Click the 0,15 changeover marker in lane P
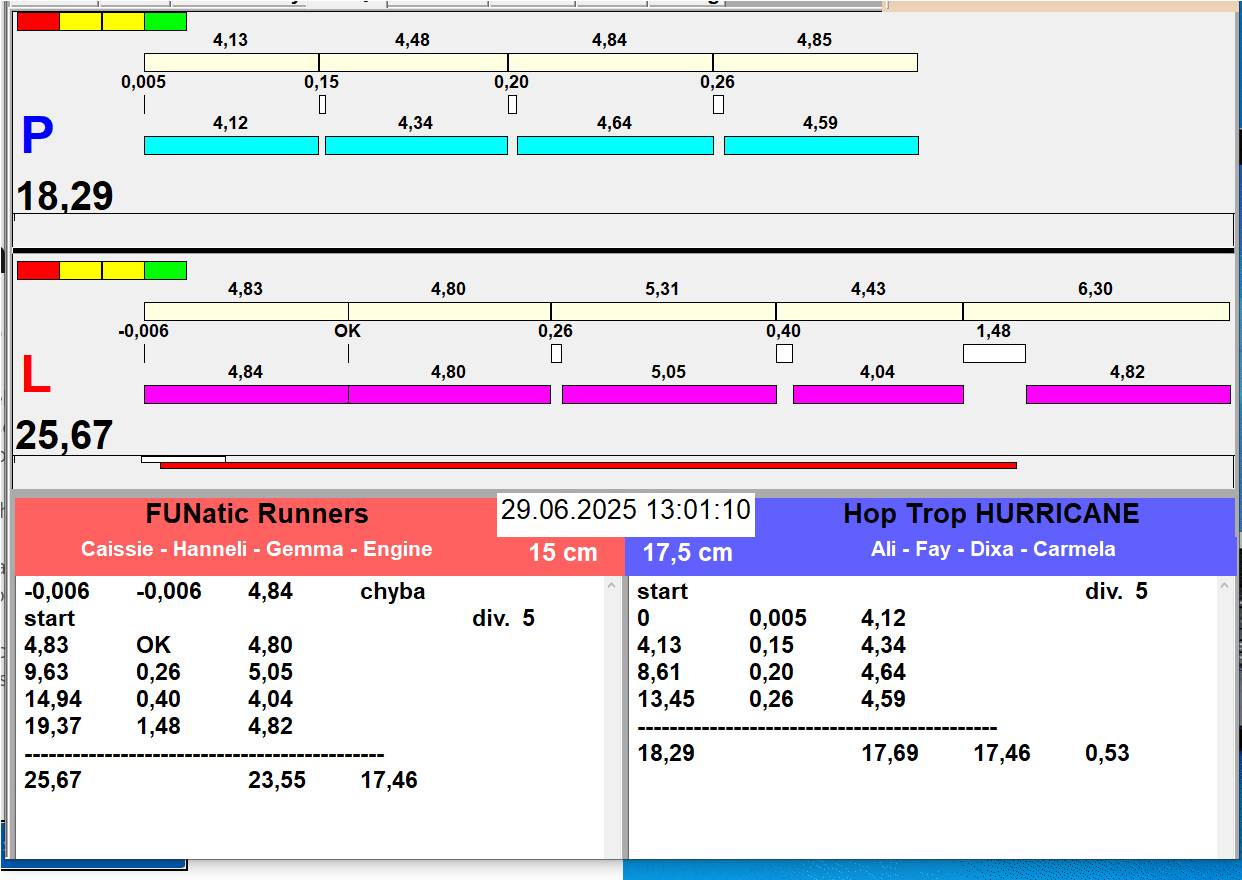The image size is (1242, 880). point(322,104)
